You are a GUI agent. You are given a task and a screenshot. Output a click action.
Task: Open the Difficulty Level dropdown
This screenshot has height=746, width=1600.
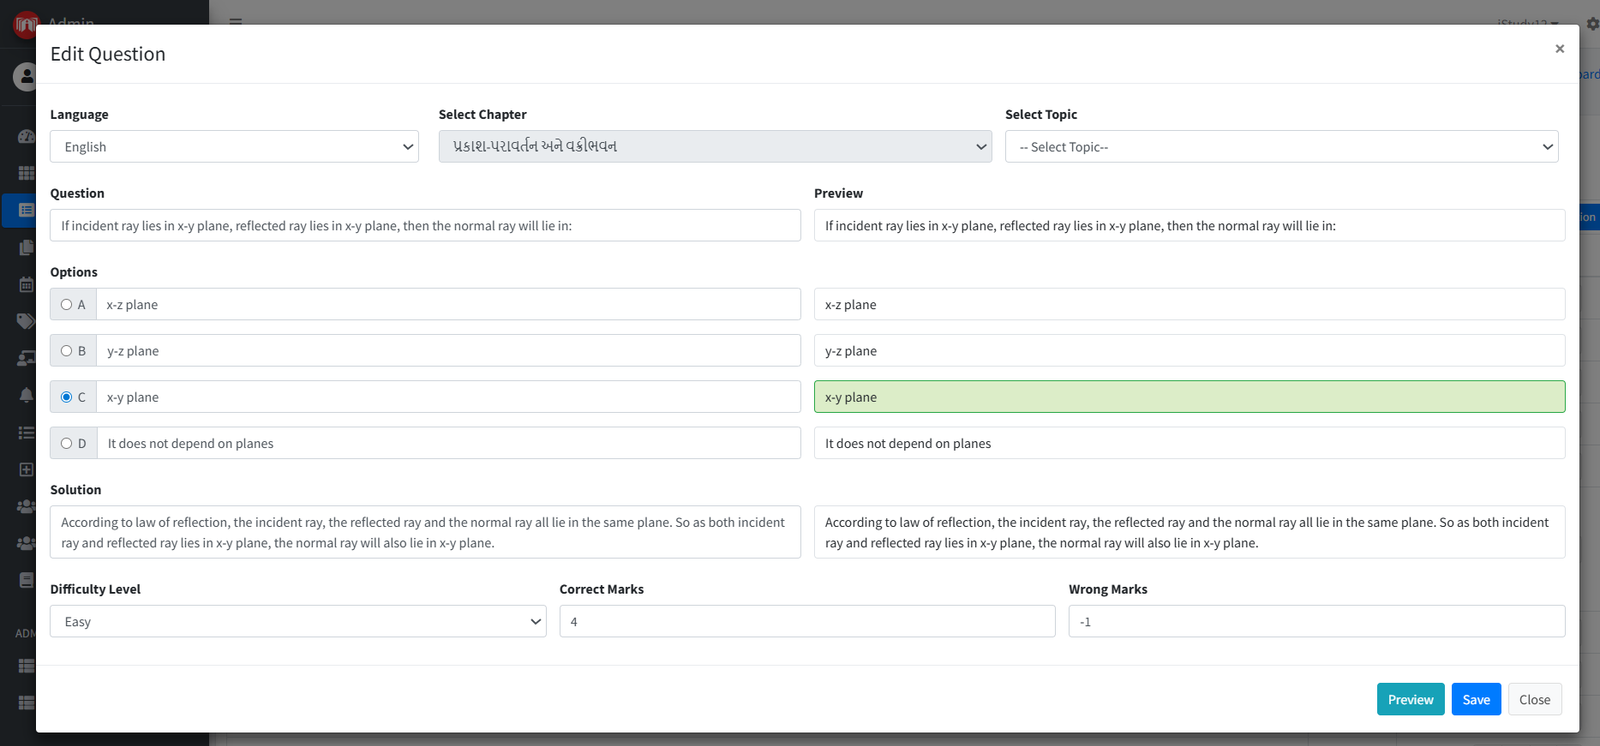[298, 622]
